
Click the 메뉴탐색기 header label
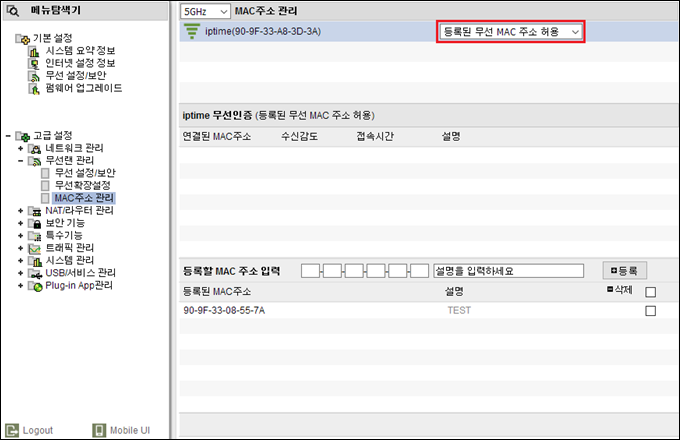pyautogui.click(x=56, y=10)
